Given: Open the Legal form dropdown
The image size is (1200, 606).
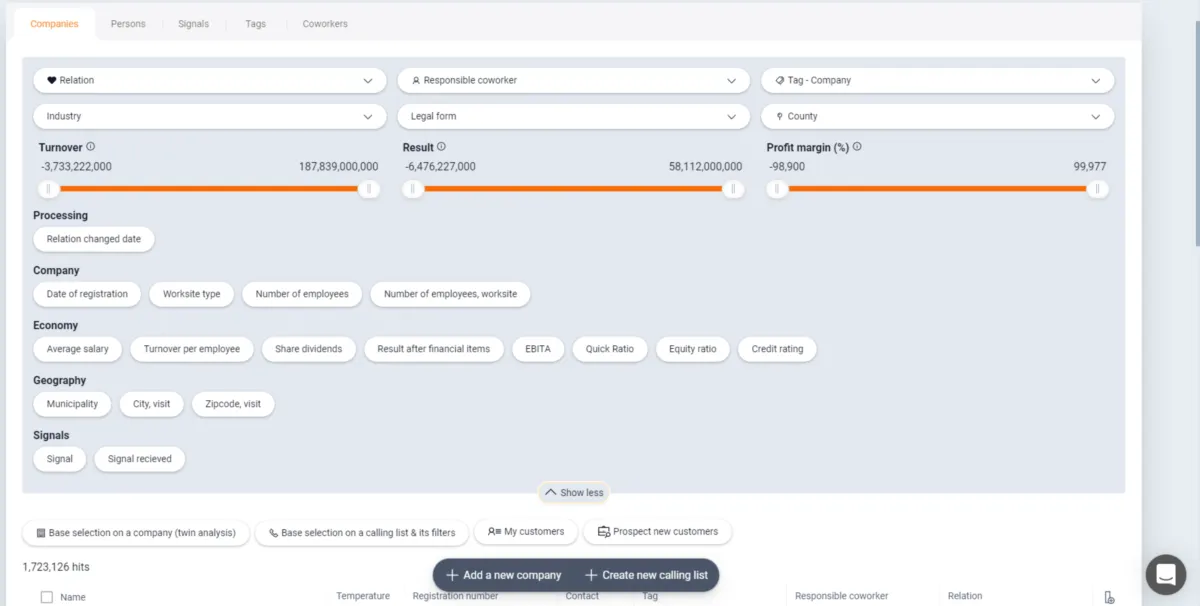Looking at the screenshot, I should 573,116.
